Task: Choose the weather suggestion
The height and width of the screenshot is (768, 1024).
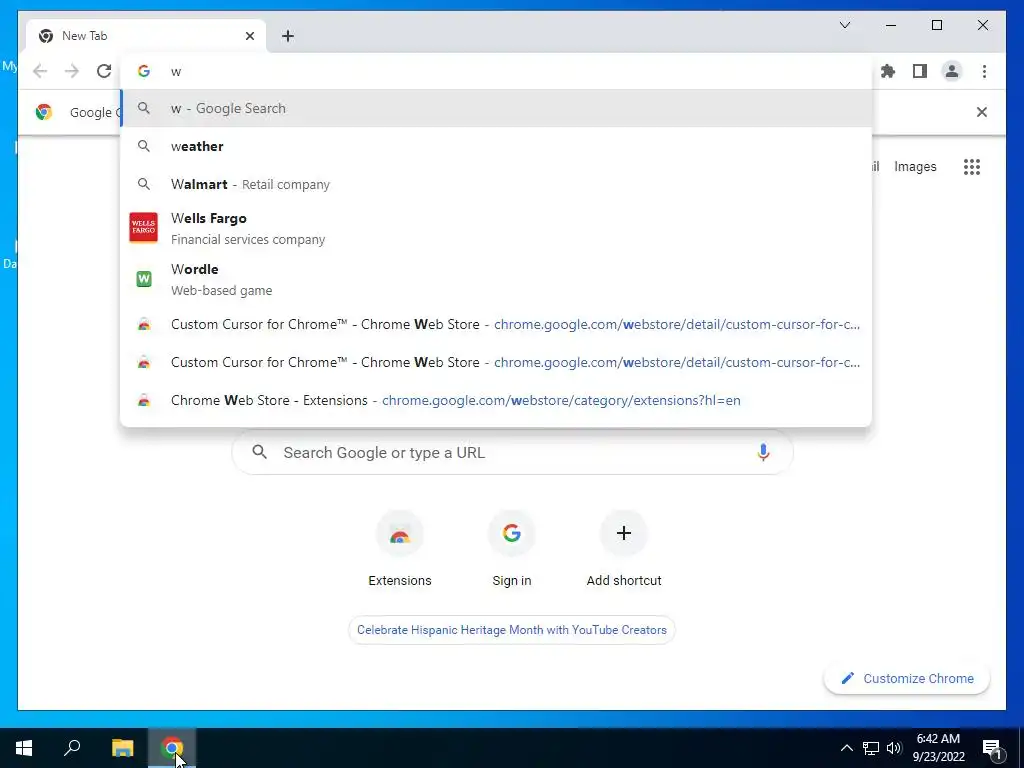Action: tap(496, 146)
